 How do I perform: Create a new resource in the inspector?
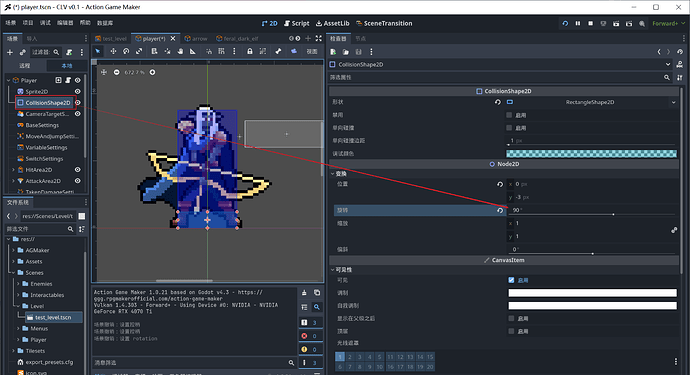333,52
